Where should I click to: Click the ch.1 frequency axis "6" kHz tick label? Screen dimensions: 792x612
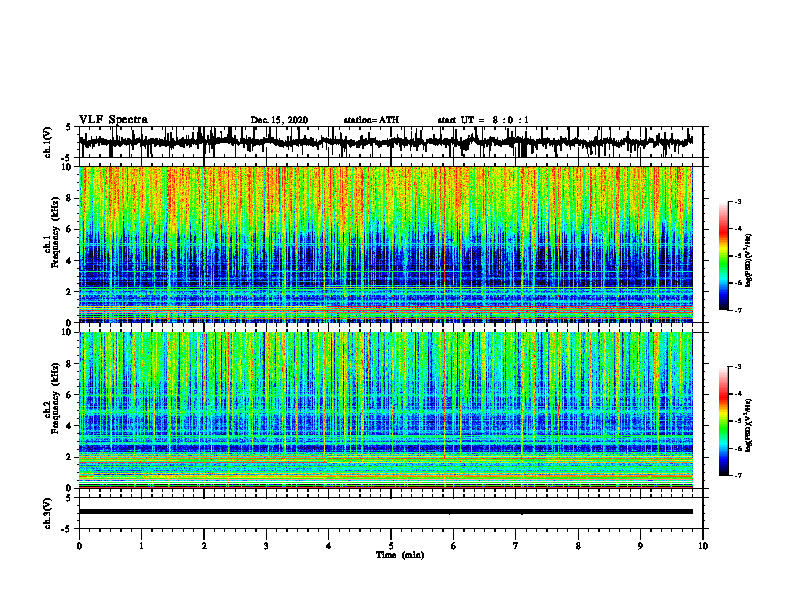tap(70, 229)
